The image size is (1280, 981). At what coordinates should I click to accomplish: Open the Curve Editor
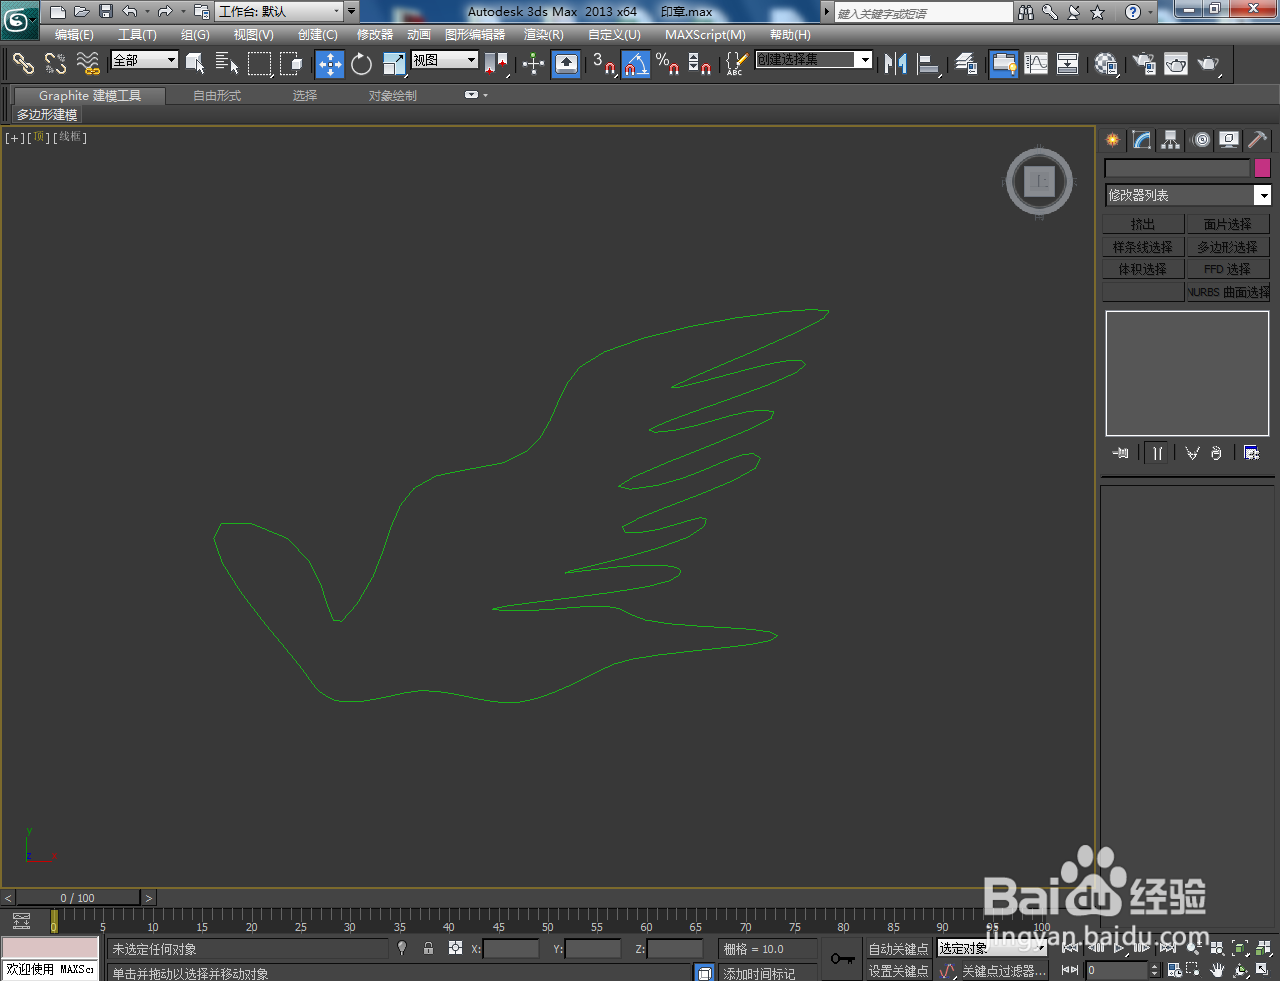tap(1035, 64)
